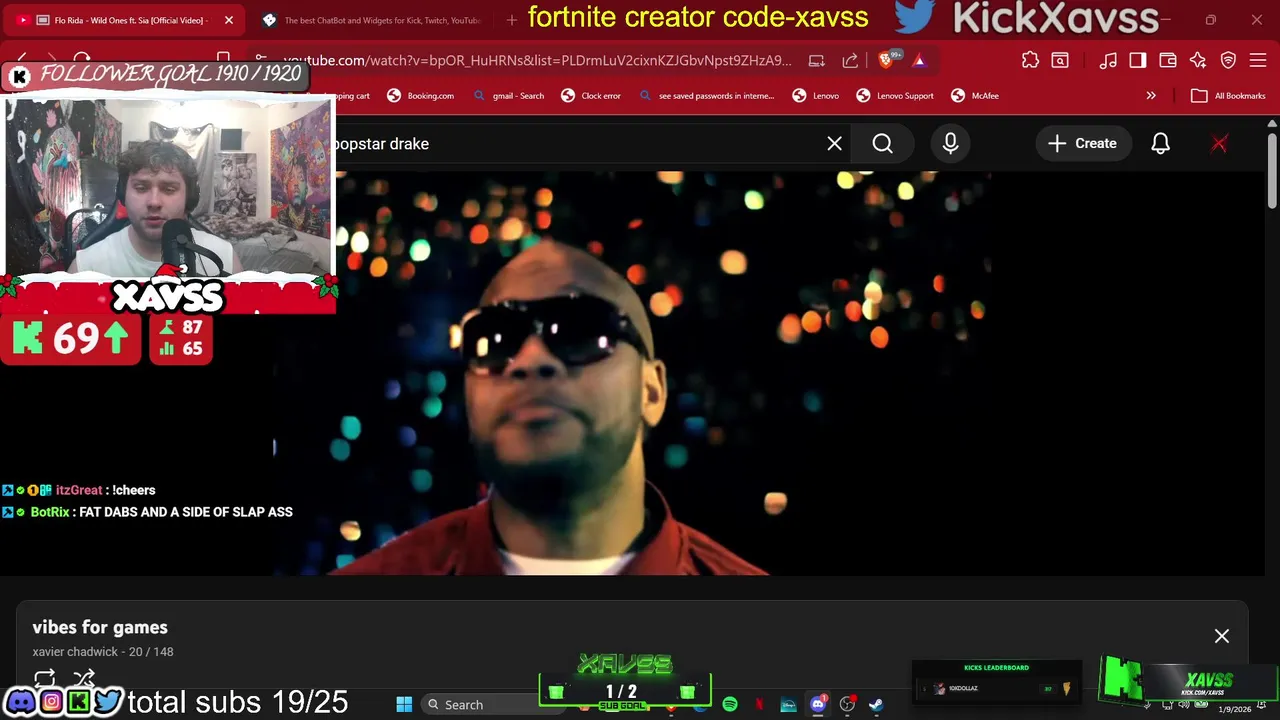This screenshot has width=1280, height=720.
Task: Click the vibes for games playlist title
Action: 100,628
